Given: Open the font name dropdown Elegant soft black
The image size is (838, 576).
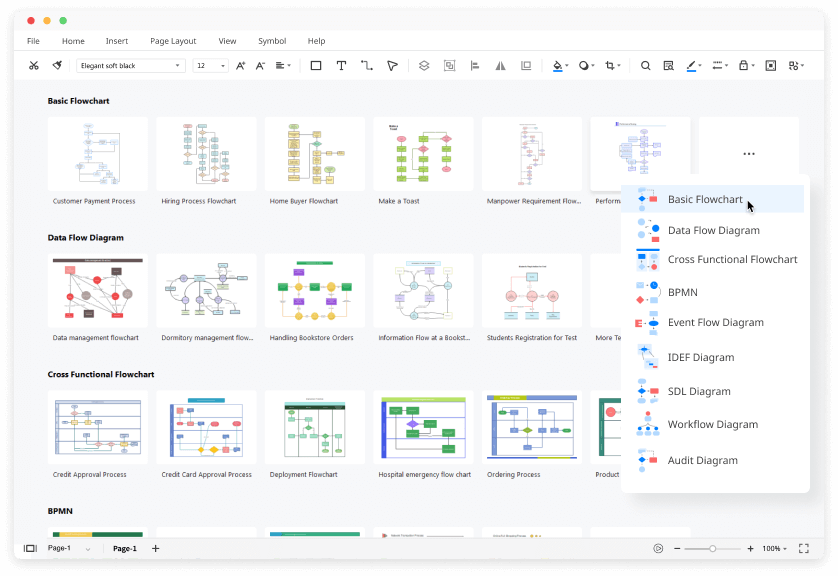Looking at the screenshot, I should (130, 66).
